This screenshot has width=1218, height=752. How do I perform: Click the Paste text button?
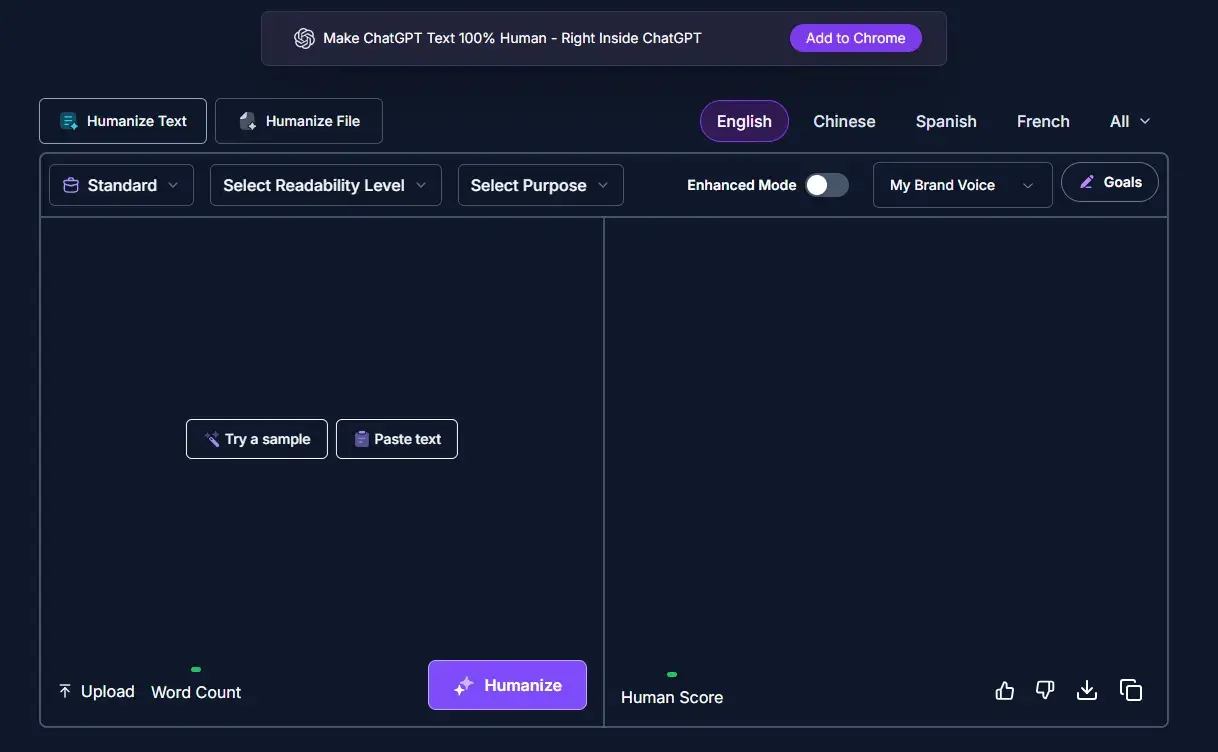[x=397, y=439]
